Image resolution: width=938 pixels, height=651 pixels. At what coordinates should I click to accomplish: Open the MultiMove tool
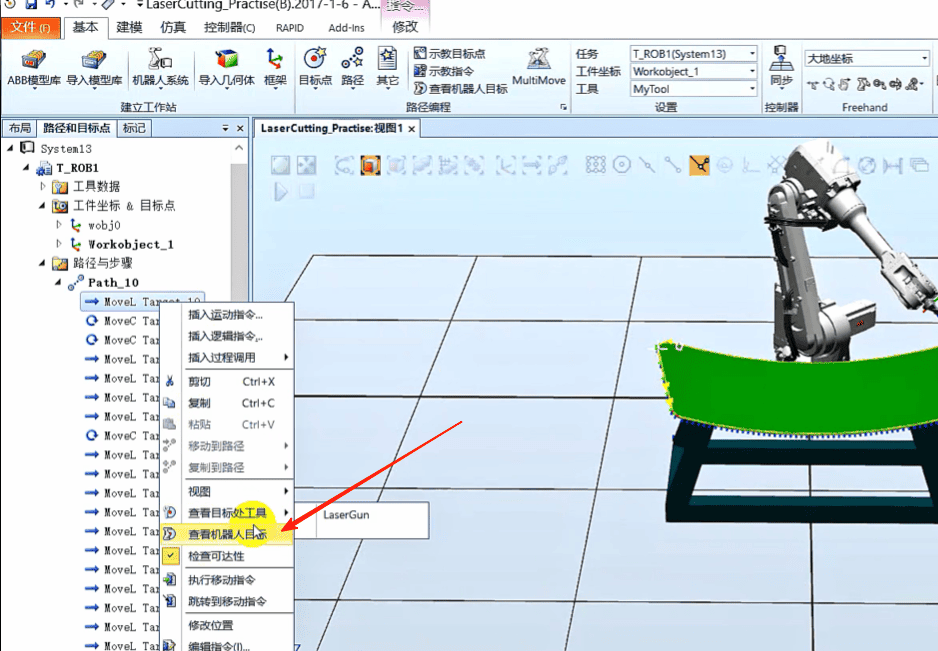tap(538, 68)
